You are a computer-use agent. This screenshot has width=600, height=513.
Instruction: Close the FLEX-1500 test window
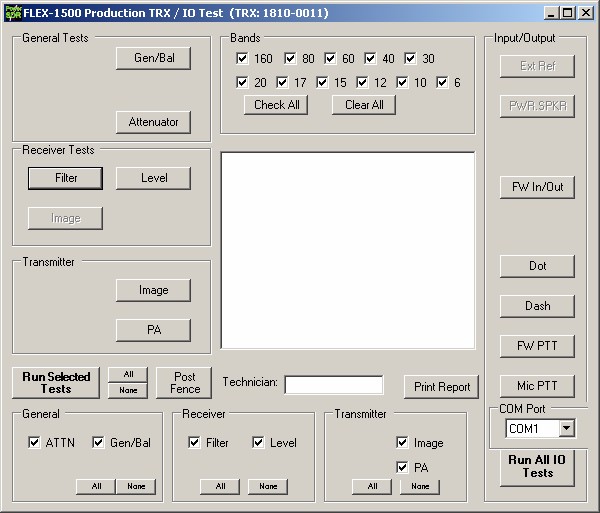[586, 13]
